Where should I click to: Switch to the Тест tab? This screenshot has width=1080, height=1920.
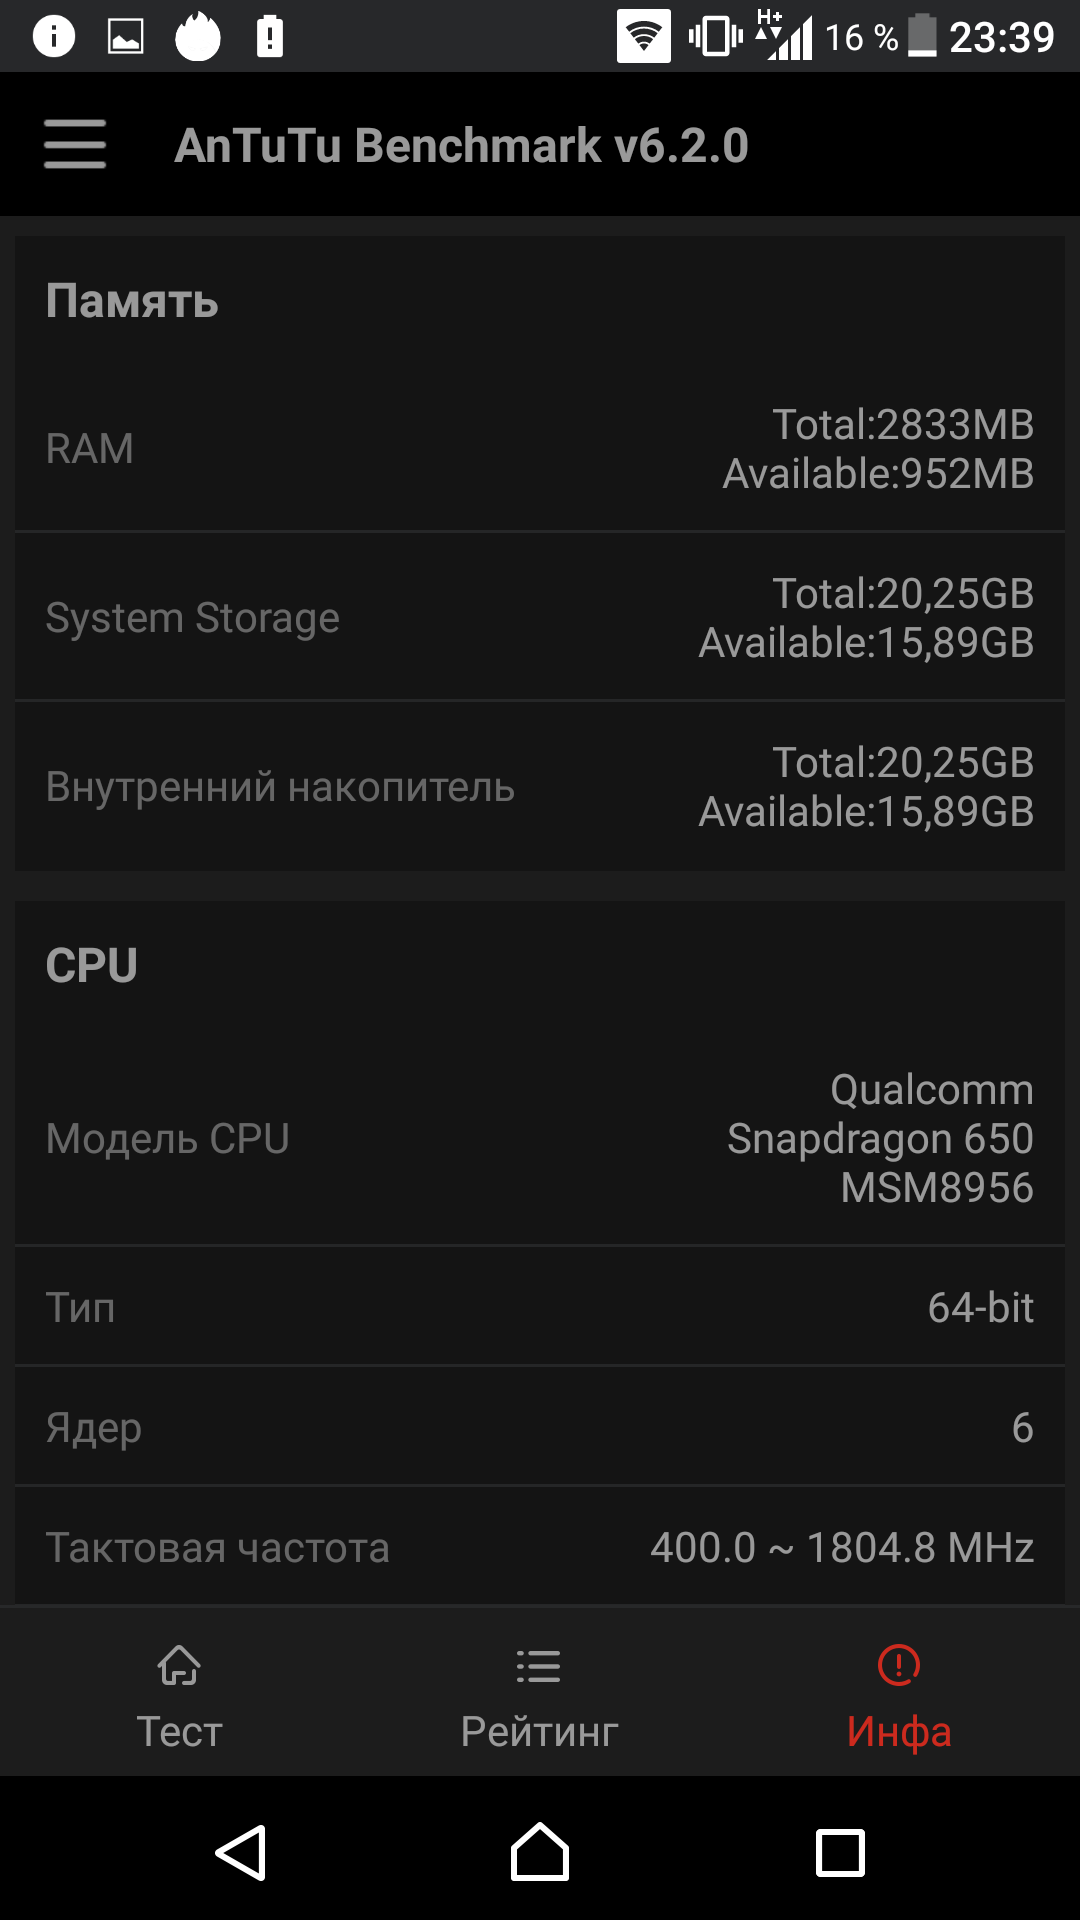tap(180, 1692)
